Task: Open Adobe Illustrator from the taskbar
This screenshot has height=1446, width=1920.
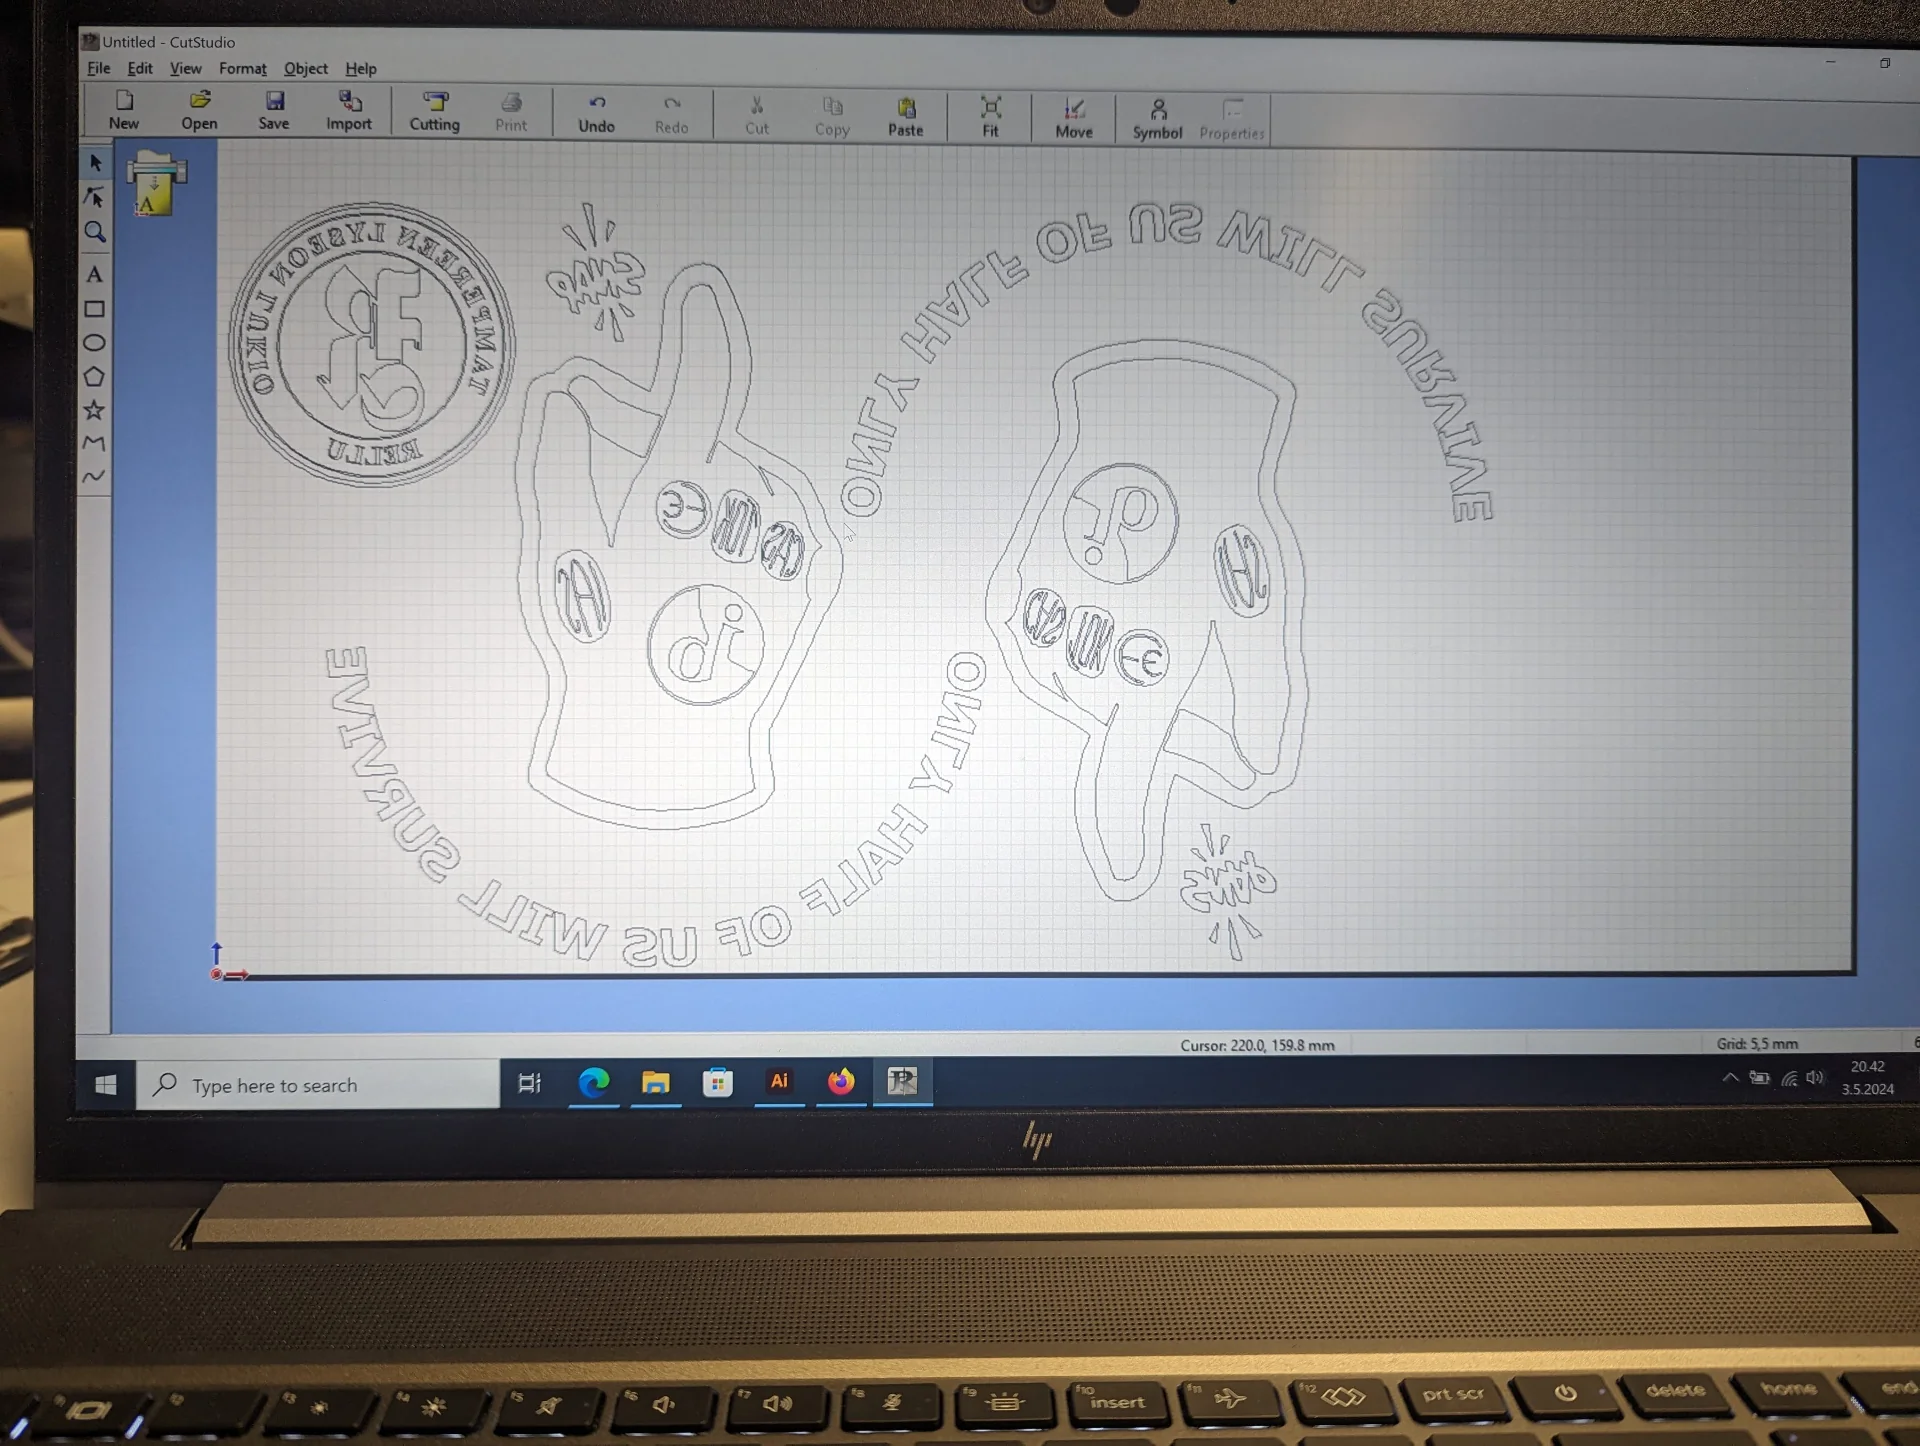Action: (x=779, y=1081)
